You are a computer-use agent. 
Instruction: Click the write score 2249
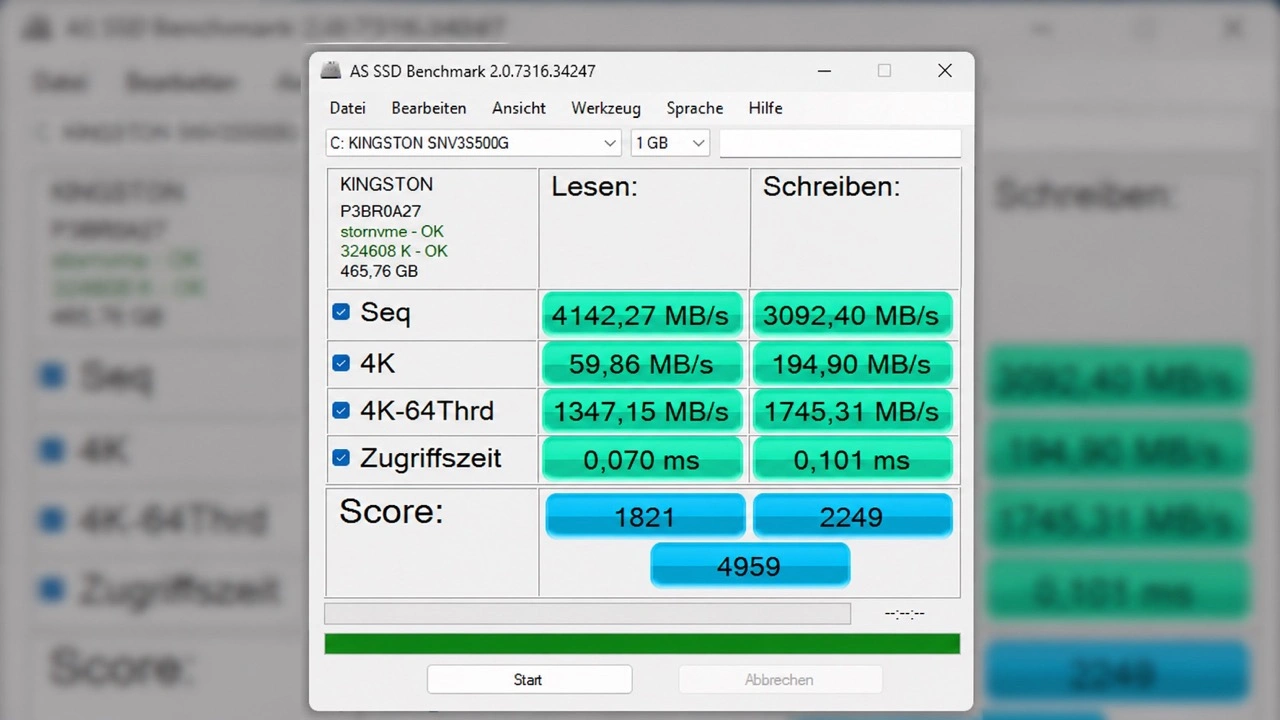852,516
